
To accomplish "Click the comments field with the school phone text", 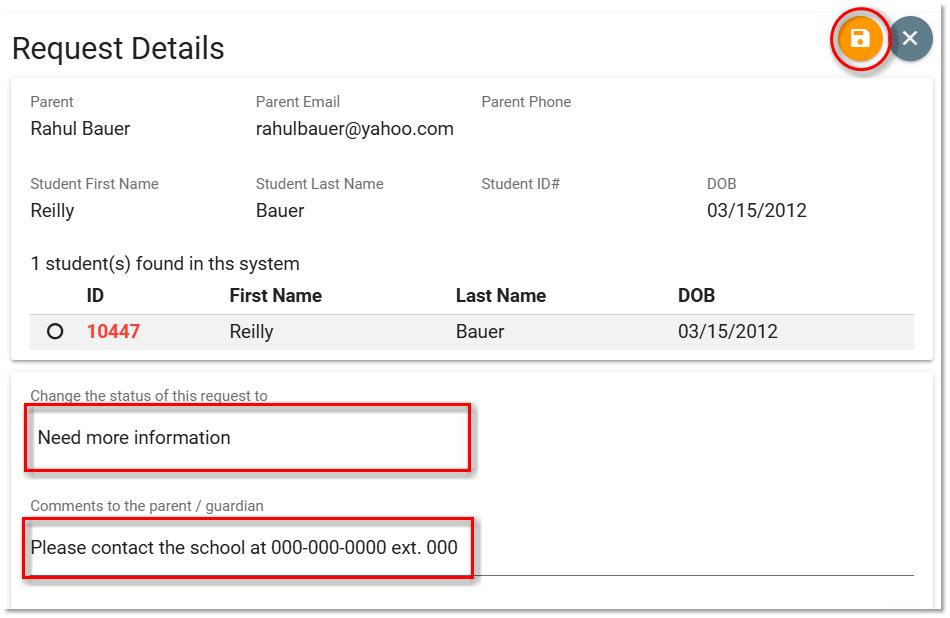I will tap(472, 548).
